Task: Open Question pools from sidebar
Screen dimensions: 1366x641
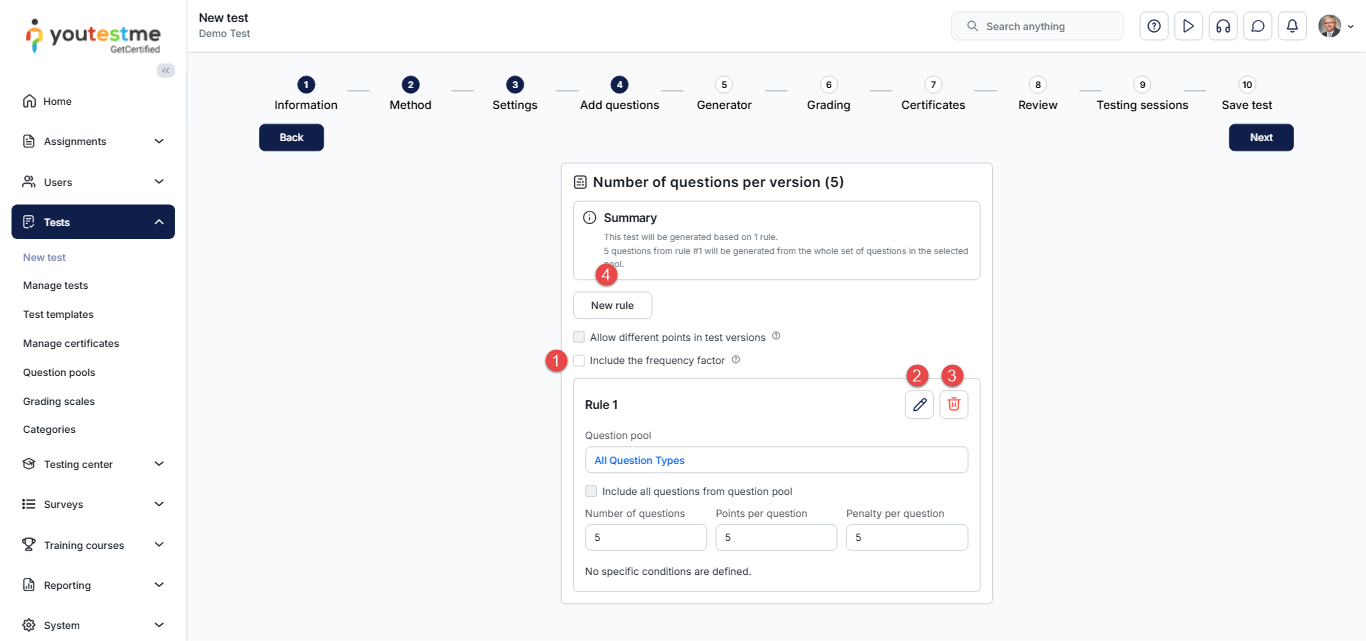Action: (59, 372)
